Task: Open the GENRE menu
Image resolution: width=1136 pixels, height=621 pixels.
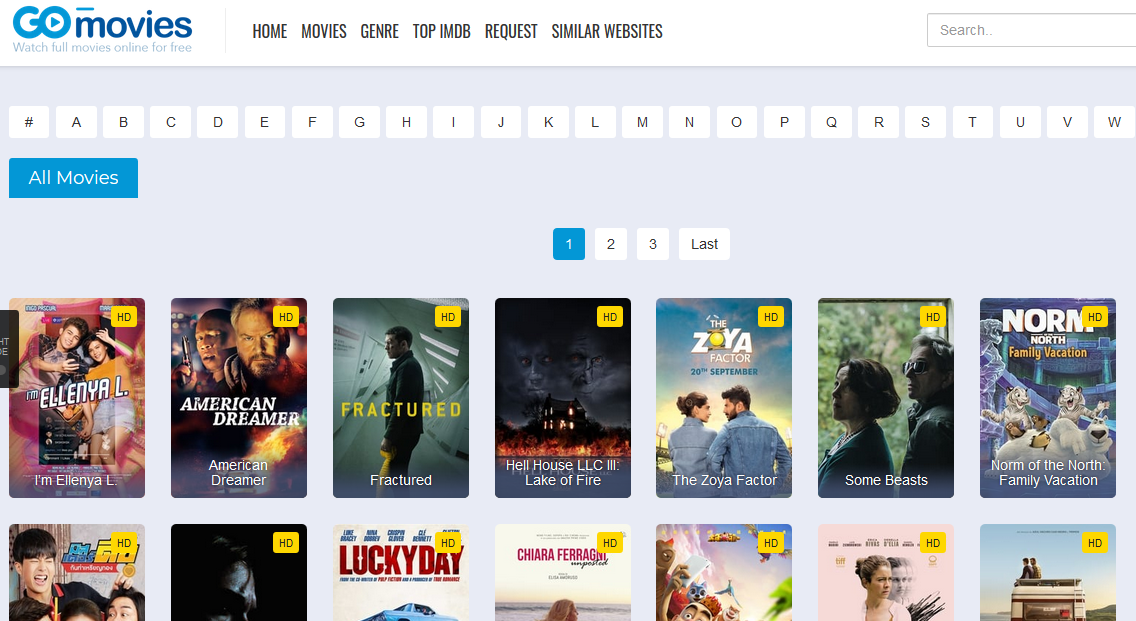Action: (380, 31)
